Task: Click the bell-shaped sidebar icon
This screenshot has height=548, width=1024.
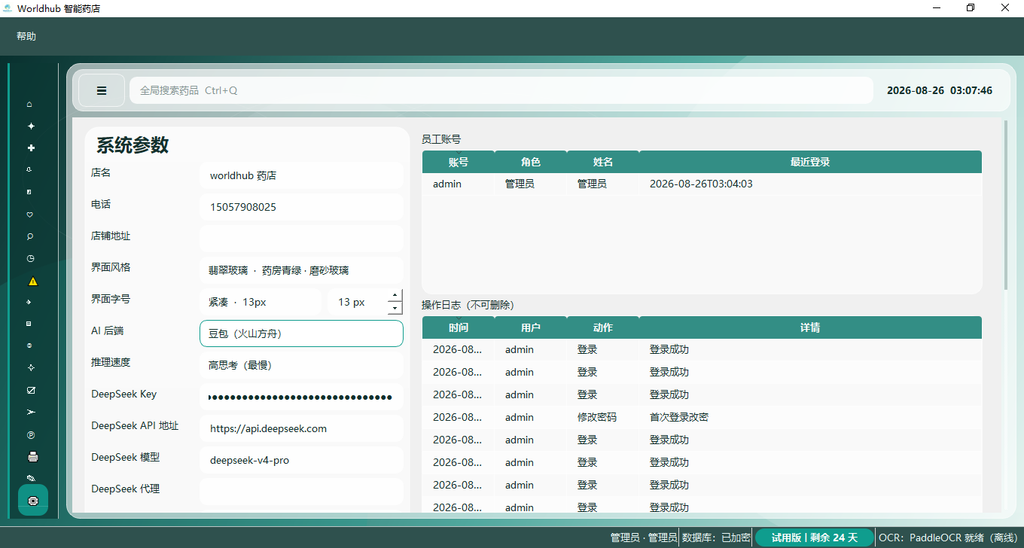Action: pyautogui.click(x=30, y=170)
